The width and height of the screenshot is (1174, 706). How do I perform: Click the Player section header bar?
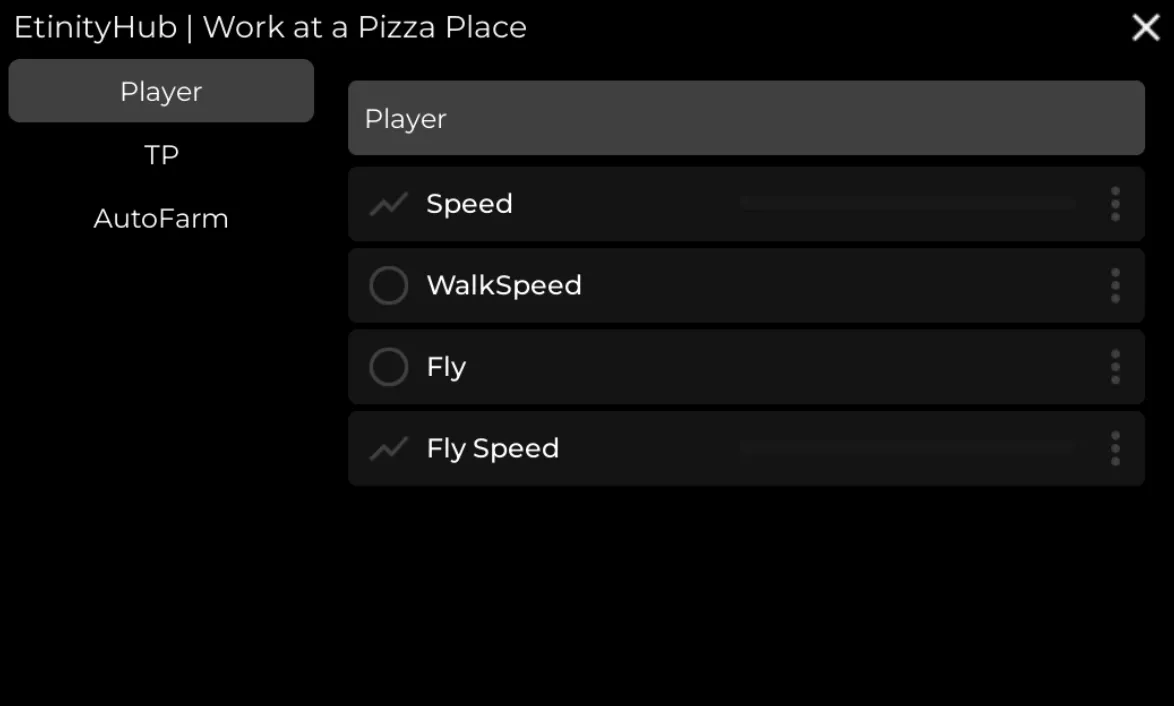tap(746, 118)
